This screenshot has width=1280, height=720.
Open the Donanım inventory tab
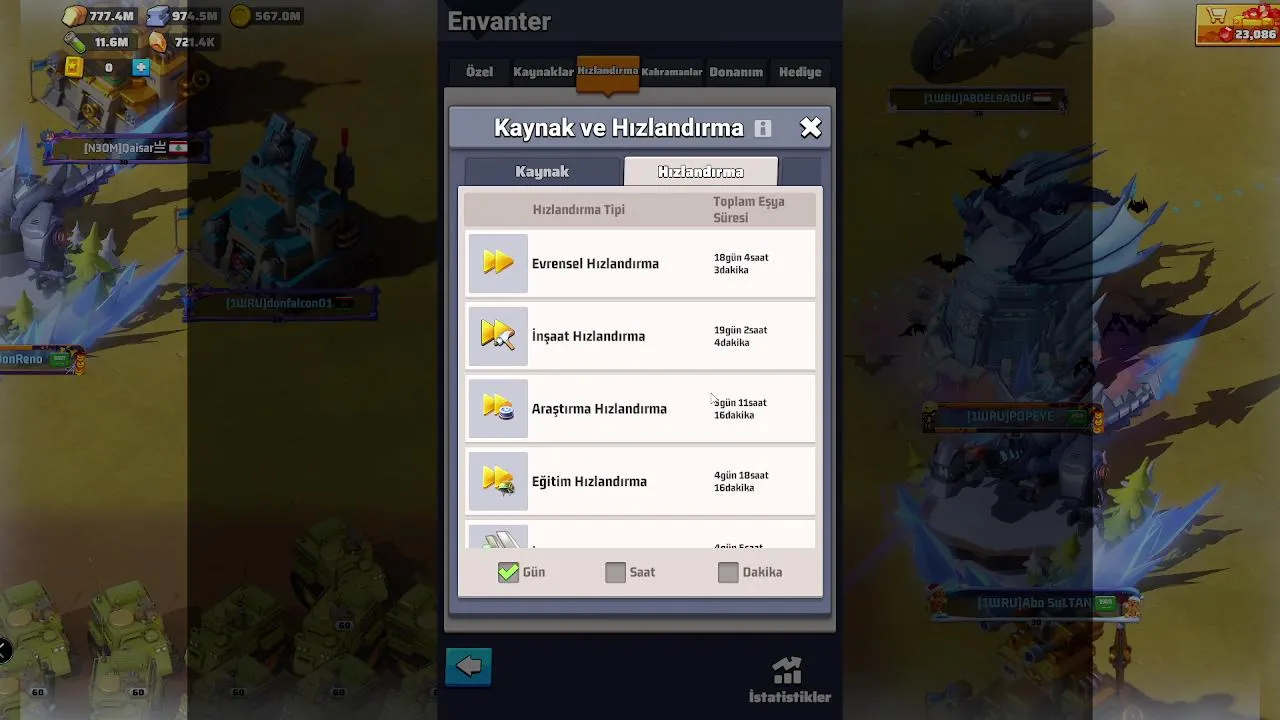736,72
